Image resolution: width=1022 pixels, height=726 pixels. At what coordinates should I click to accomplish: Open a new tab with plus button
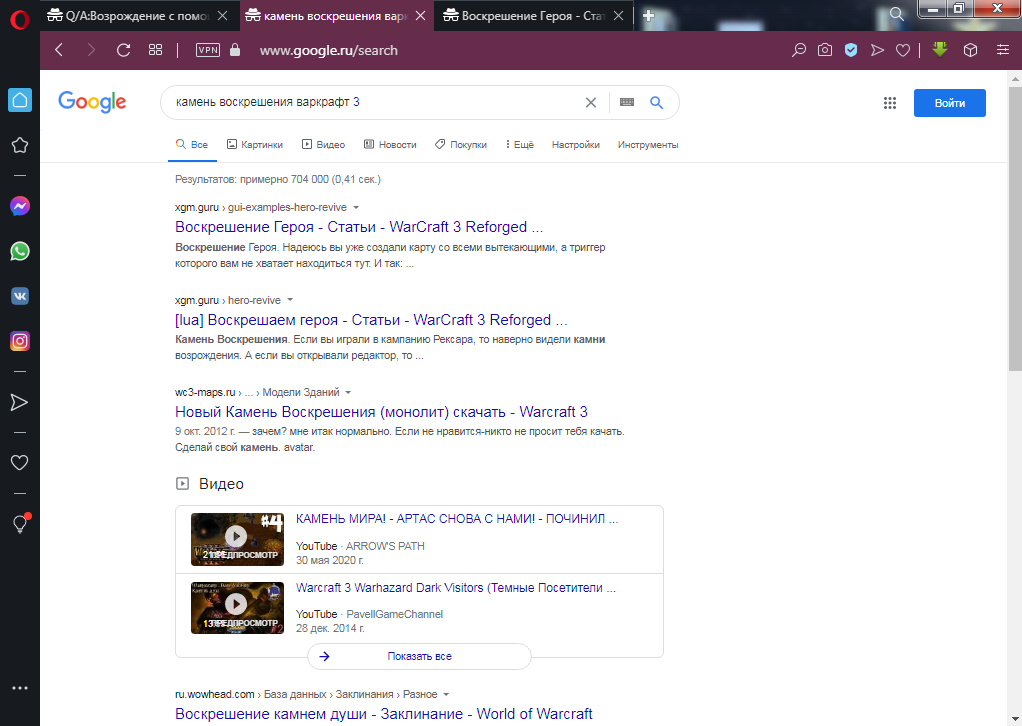[648, 16]
